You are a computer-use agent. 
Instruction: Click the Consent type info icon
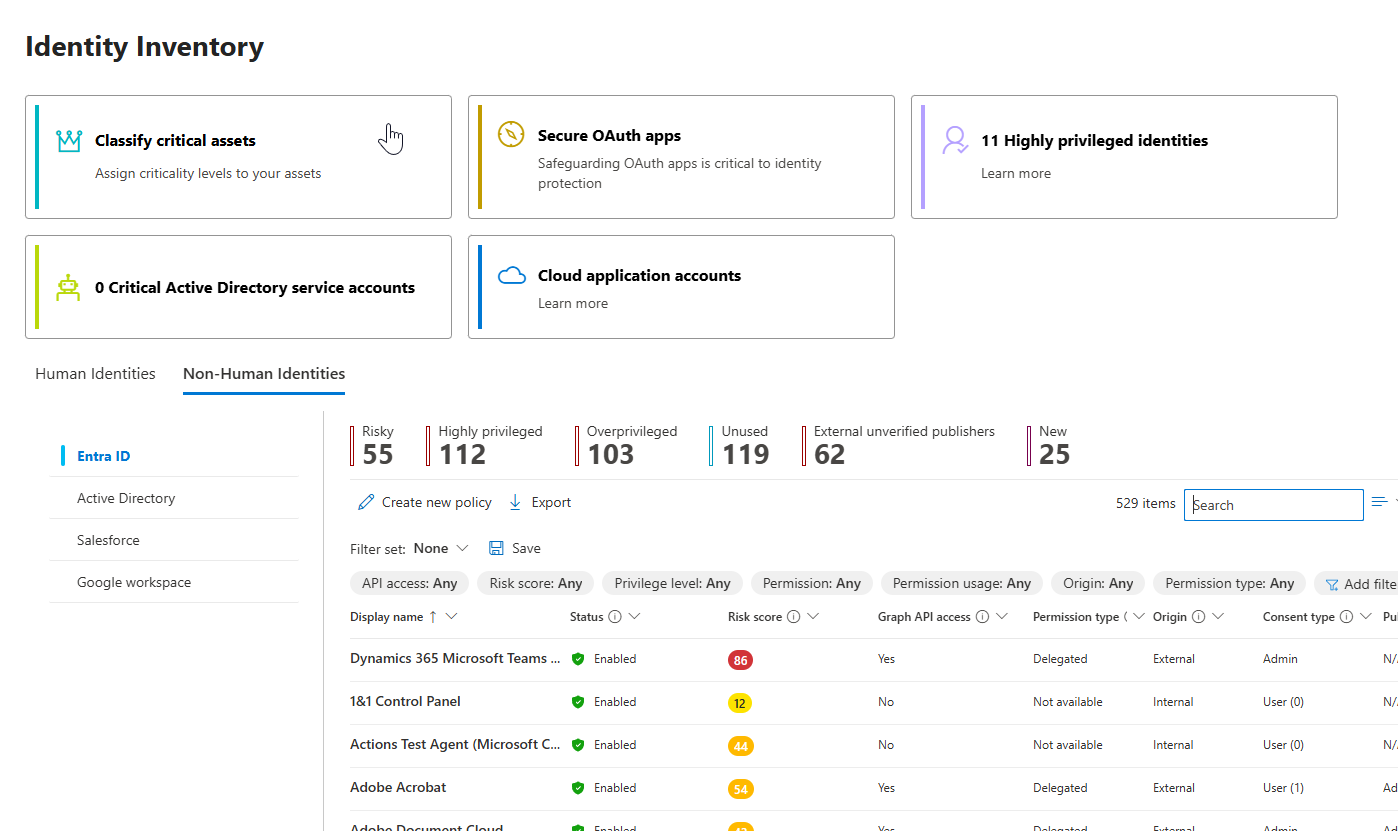pos(1346,617)
